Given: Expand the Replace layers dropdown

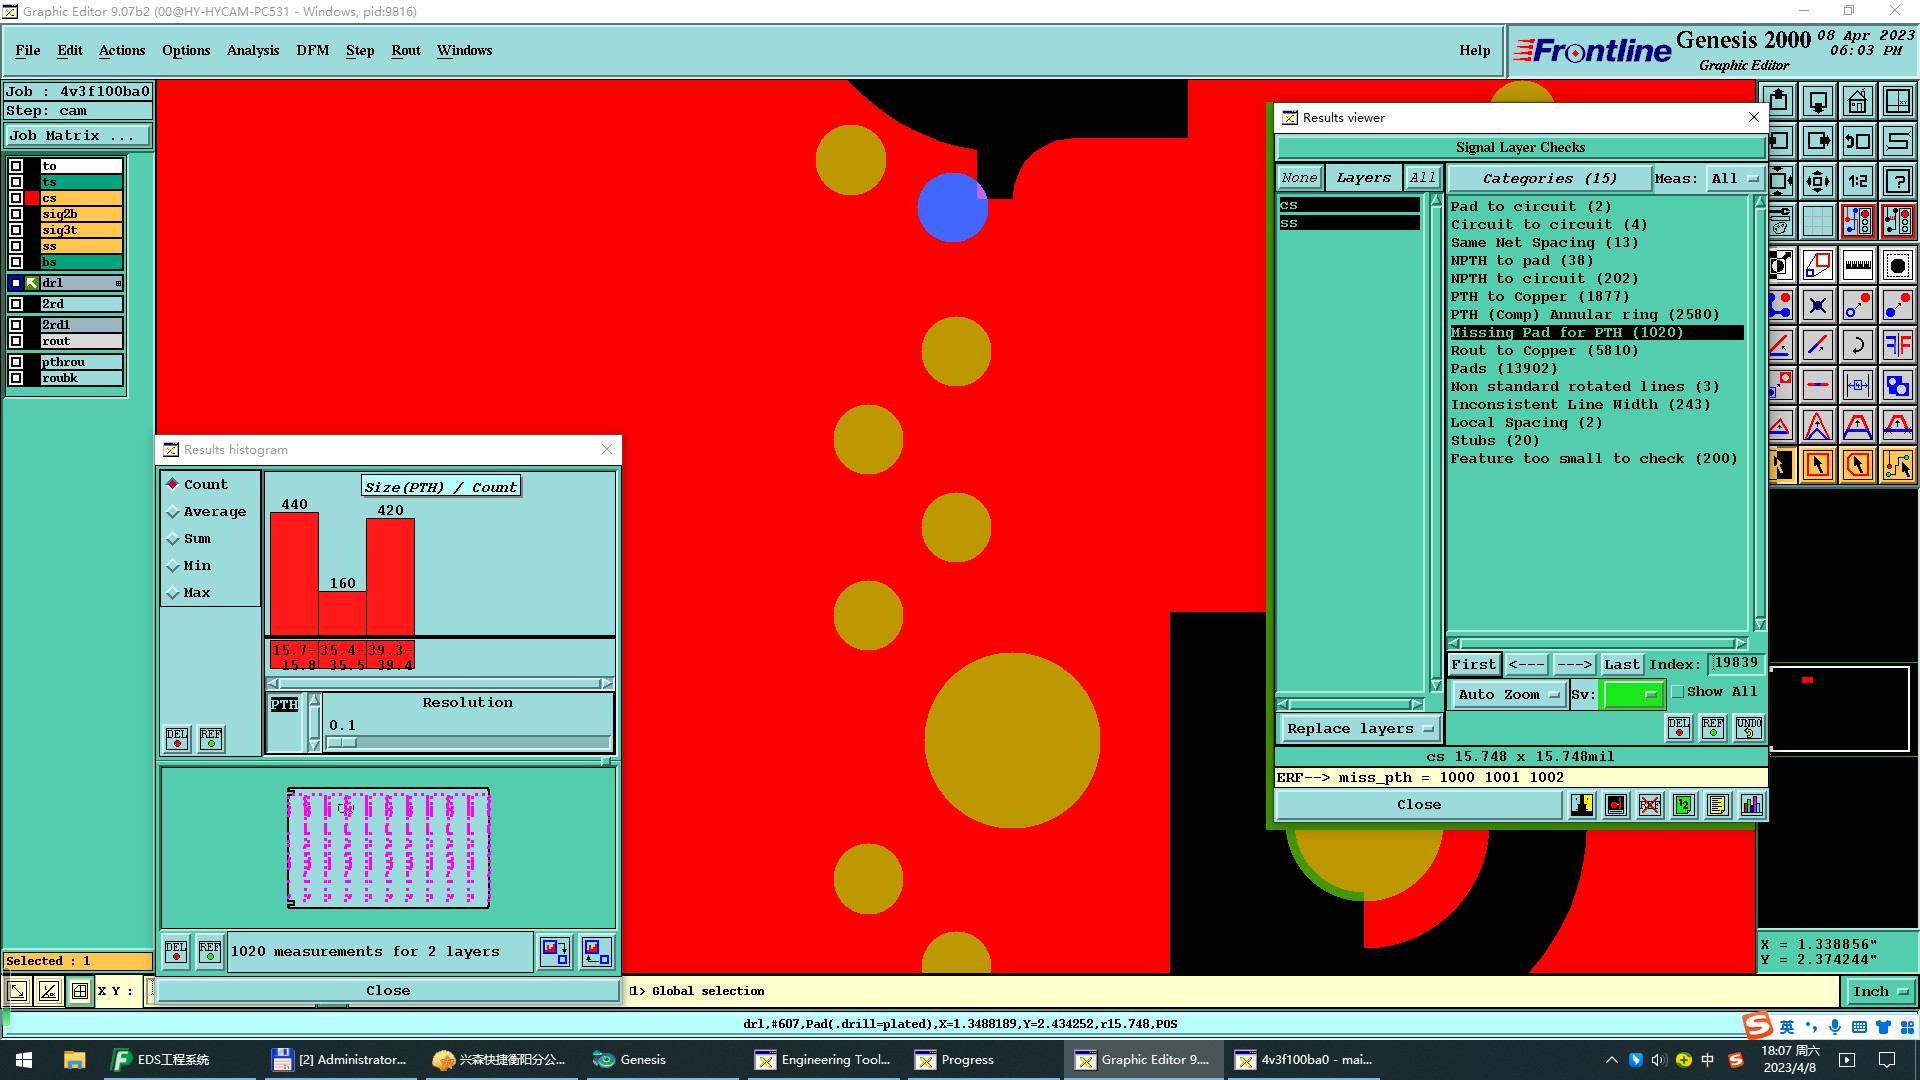Looking at the screenshot, I should tap(1360, 729).
